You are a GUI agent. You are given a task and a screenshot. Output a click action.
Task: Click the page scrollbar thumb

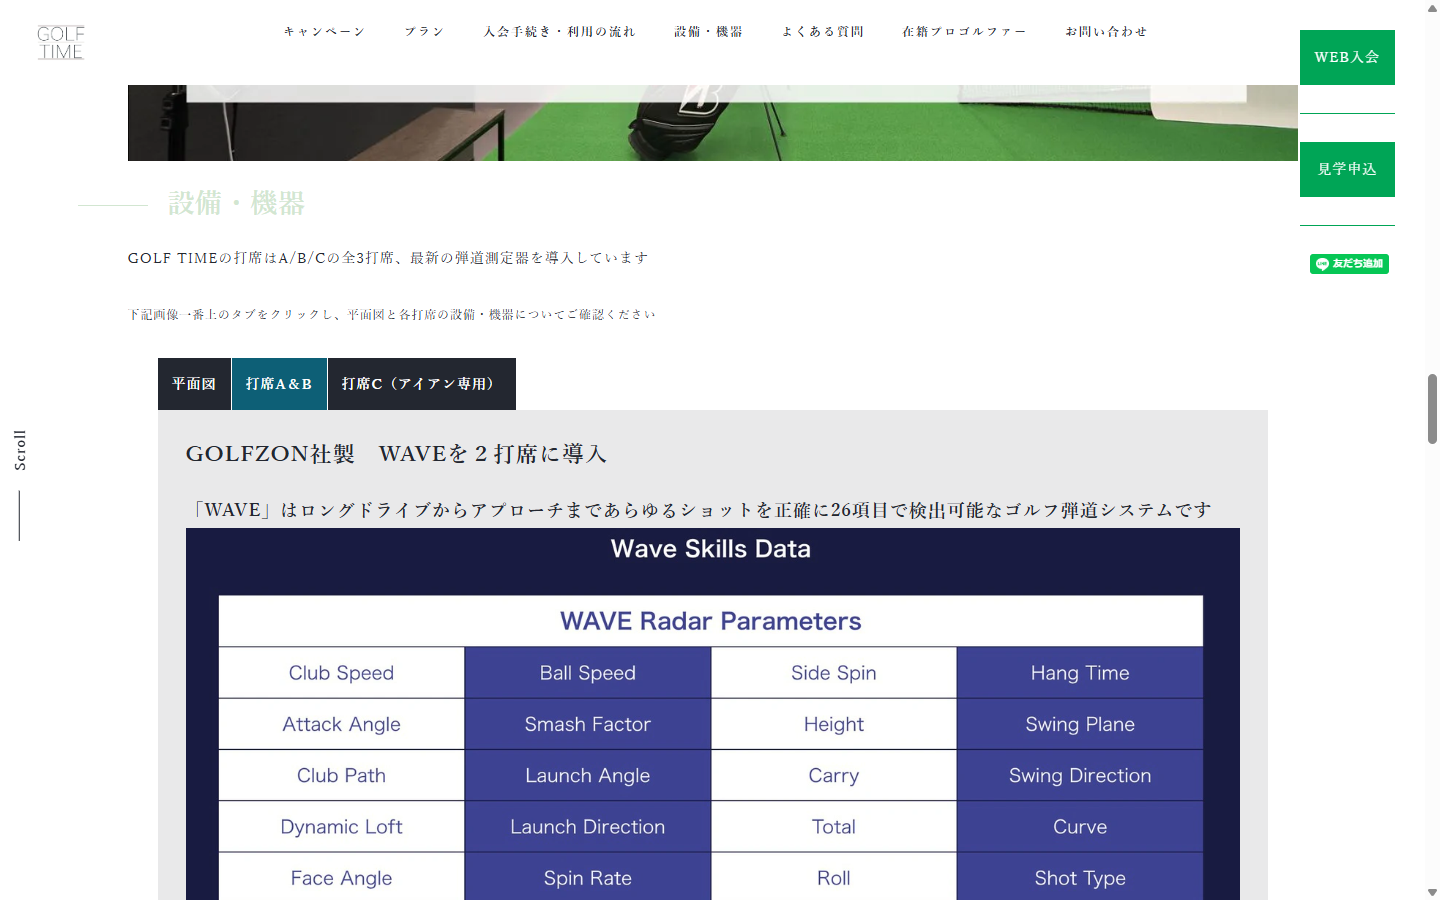click(x=1432, y=409)
